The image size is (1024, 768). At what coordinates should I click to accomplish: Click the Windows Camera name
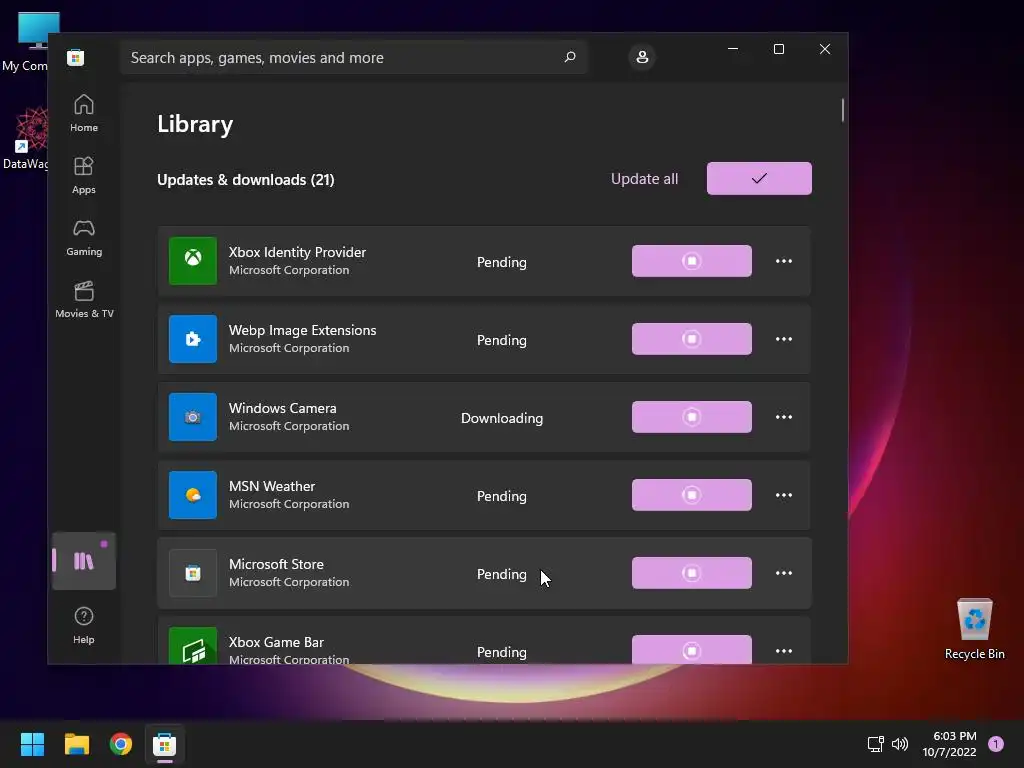pos(283,408)
